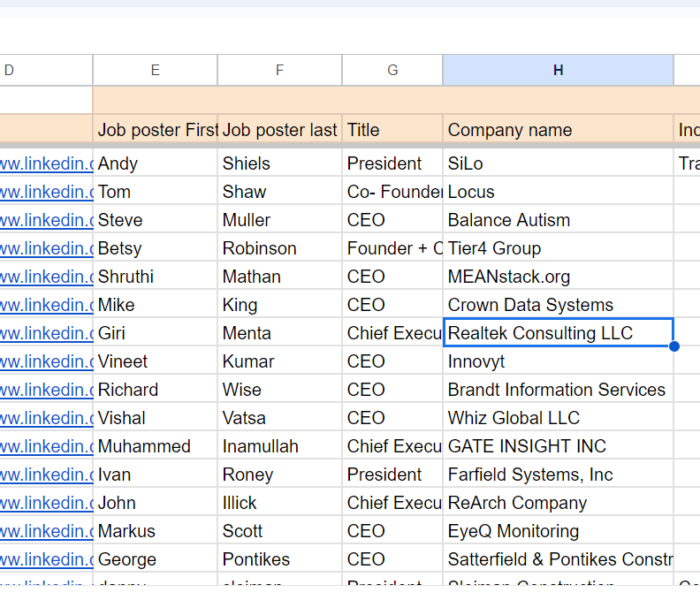Select the 'Farfield Systems, Inc' cell
The image size is (700, 600).
pyautogui.click(x=558, y=474)
